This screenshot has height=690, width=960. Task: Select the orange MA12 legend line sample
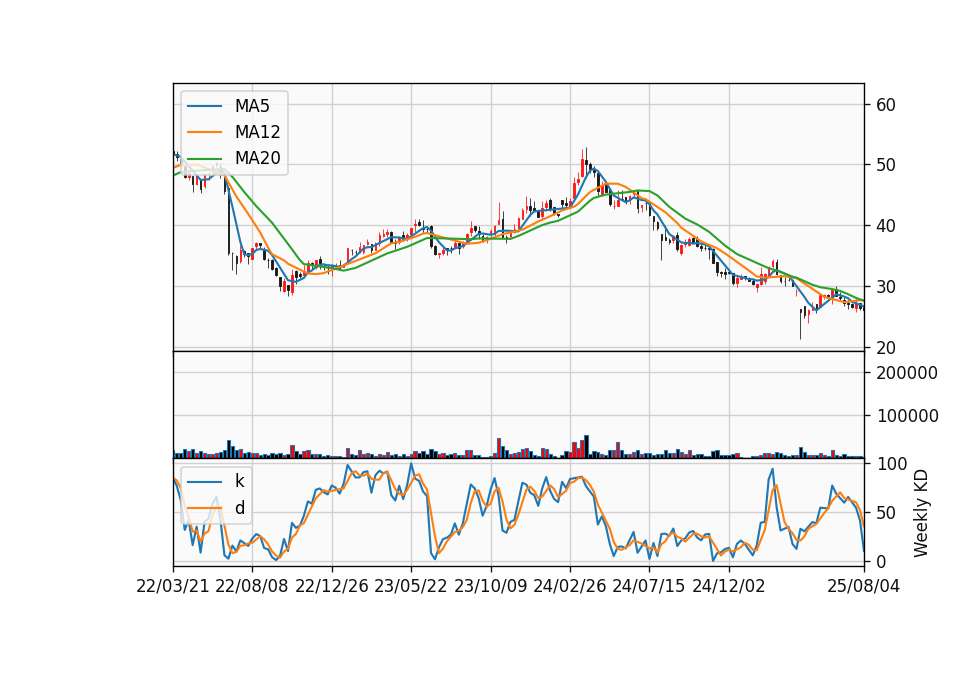coord(204,132)
